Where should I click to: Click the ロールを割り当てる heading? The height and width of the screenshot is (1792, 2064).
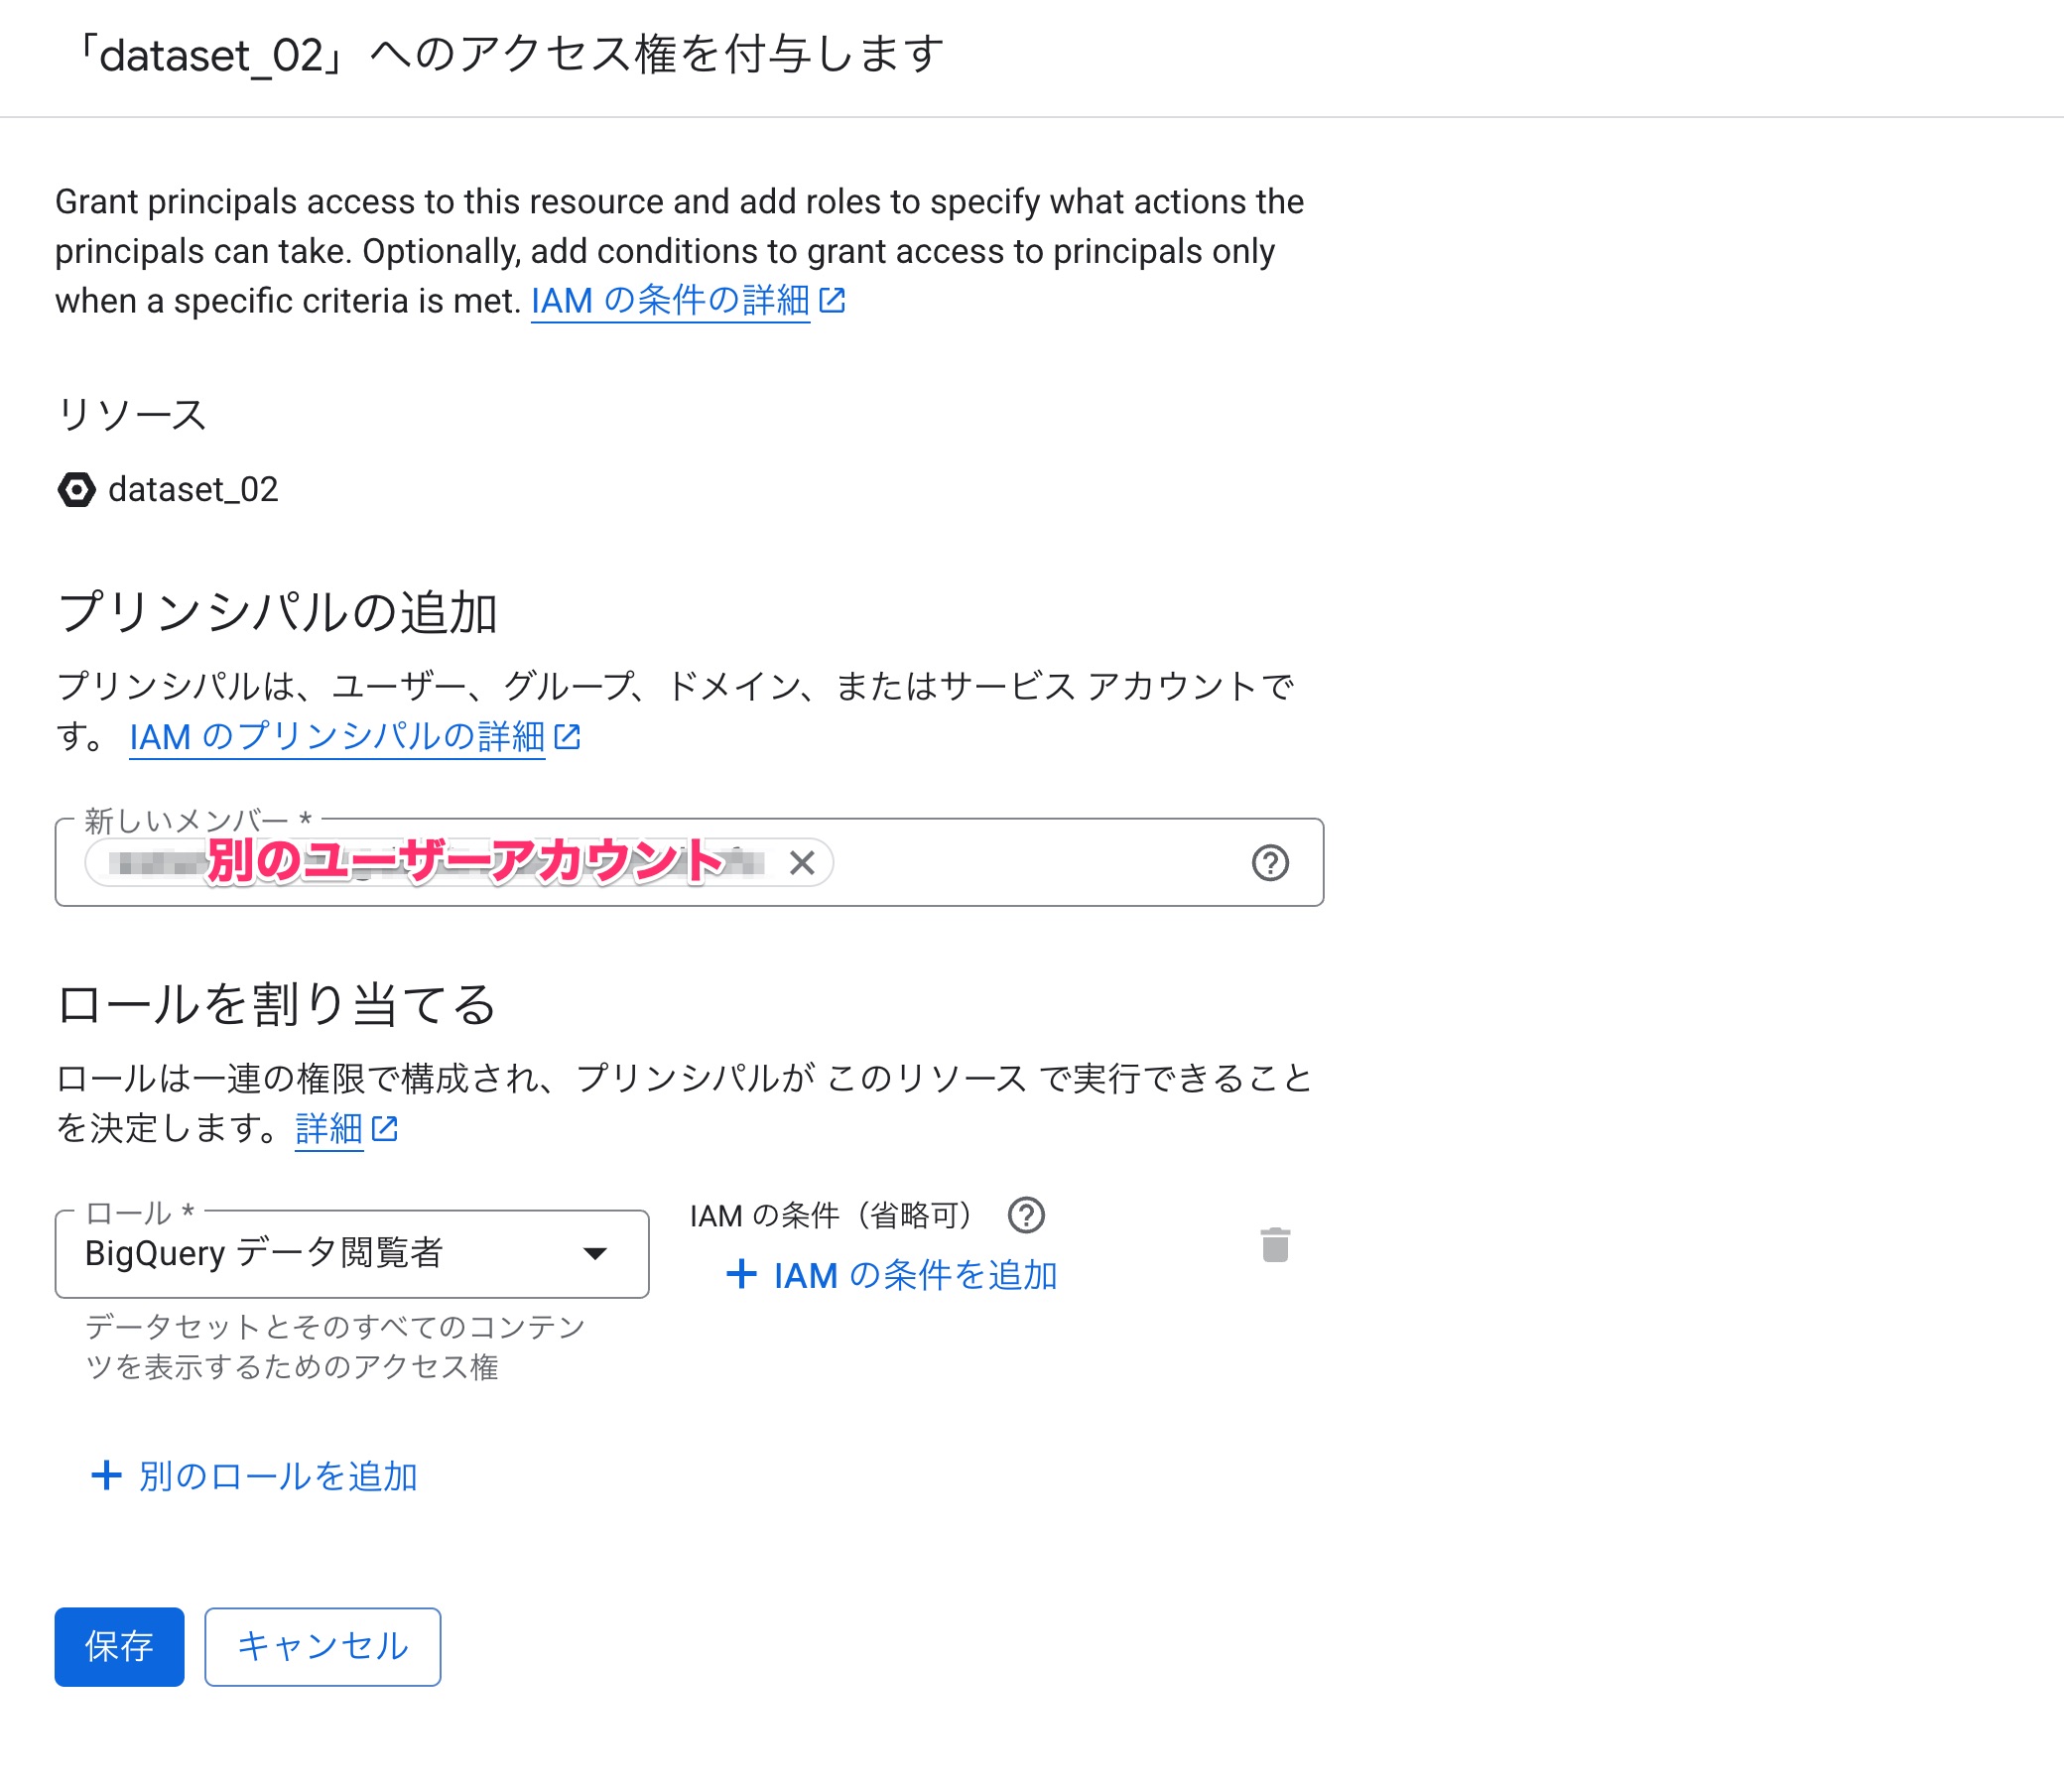[x=276, y=1004]
